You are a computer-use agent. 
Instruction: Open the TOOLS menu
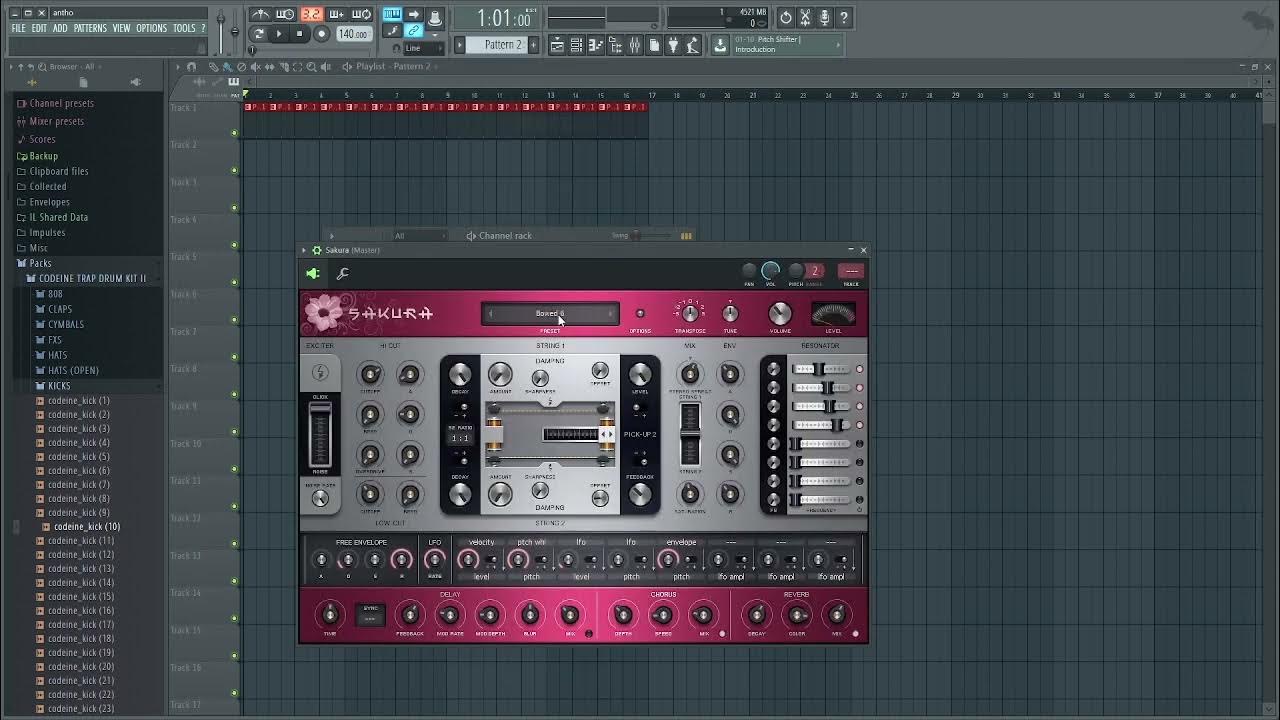click(184, 28)
